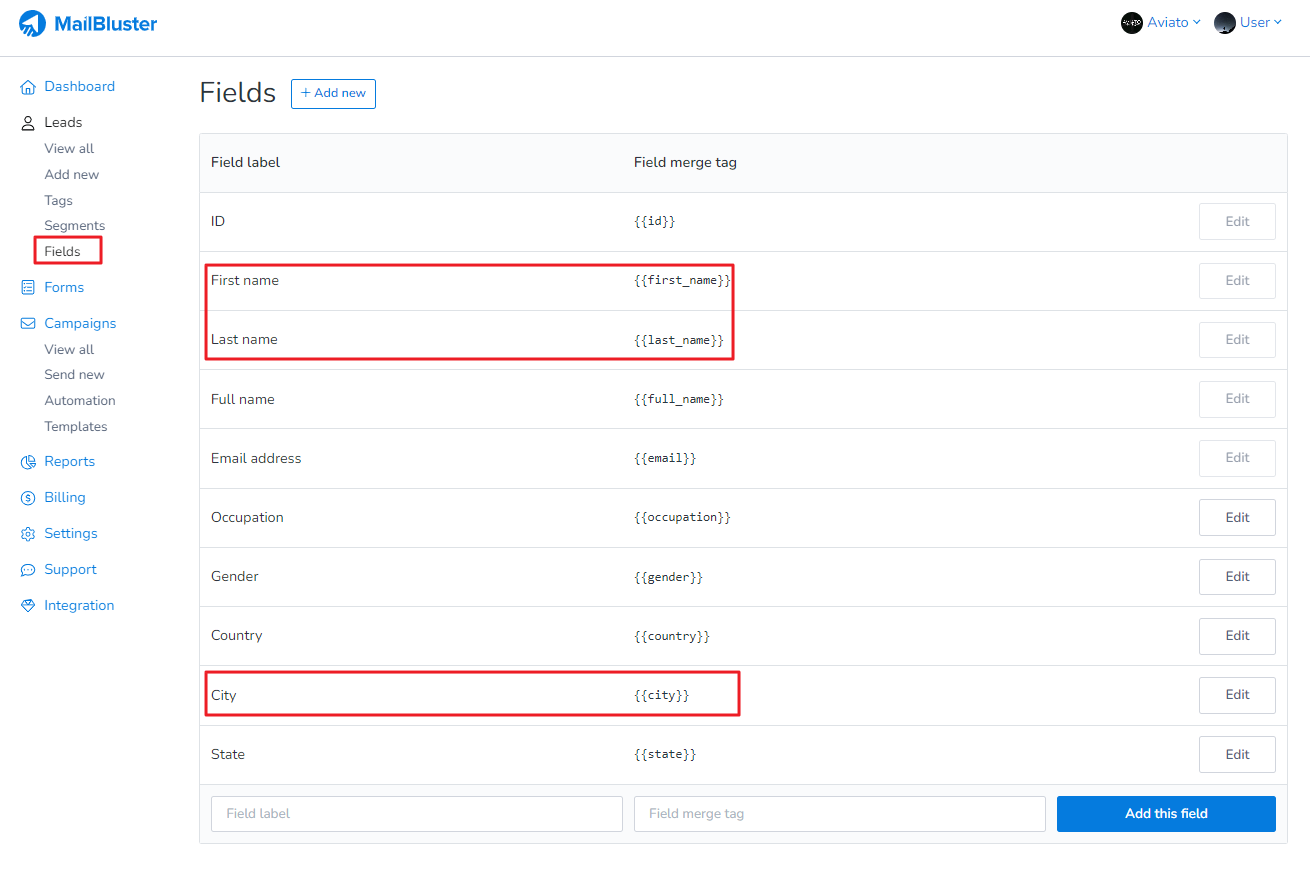Click the Billing dollar icon
1310x869 pixels.
coord(28,498)
